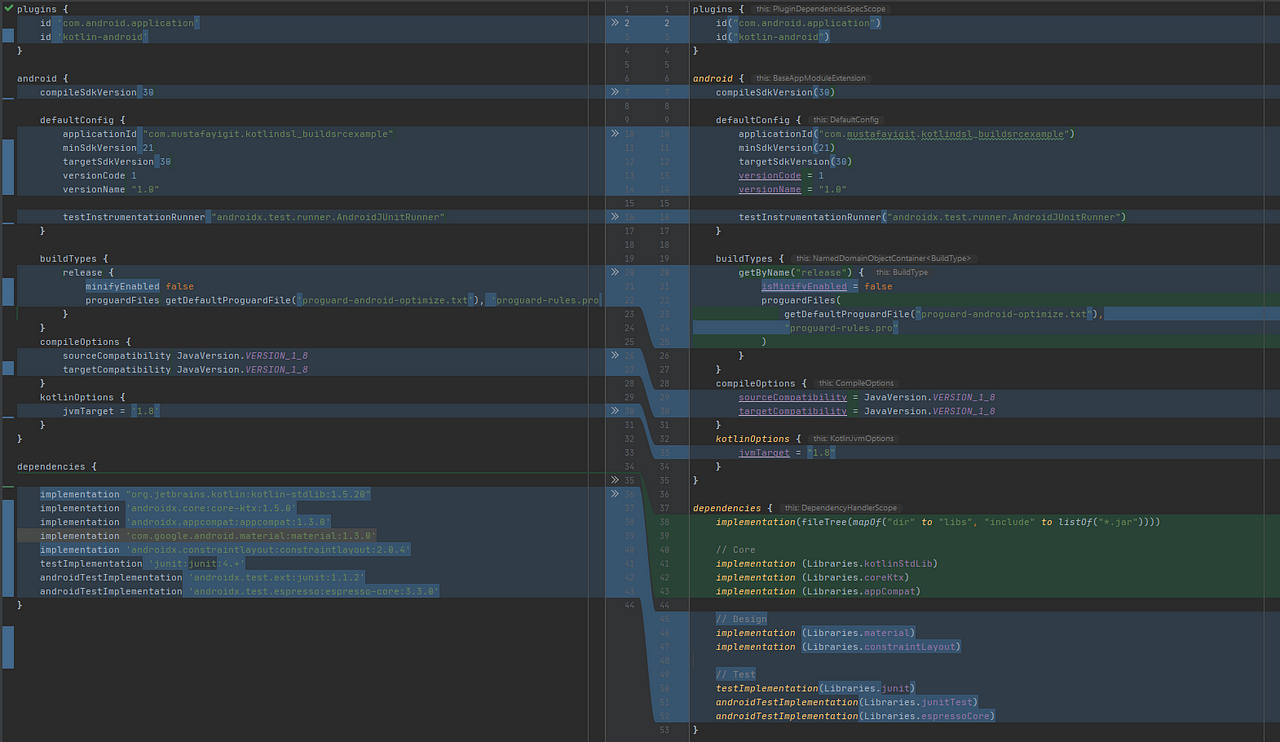Click id("kotlin-android") in the right pane
Screen dimensions: 1280x742
click(773, 37)
